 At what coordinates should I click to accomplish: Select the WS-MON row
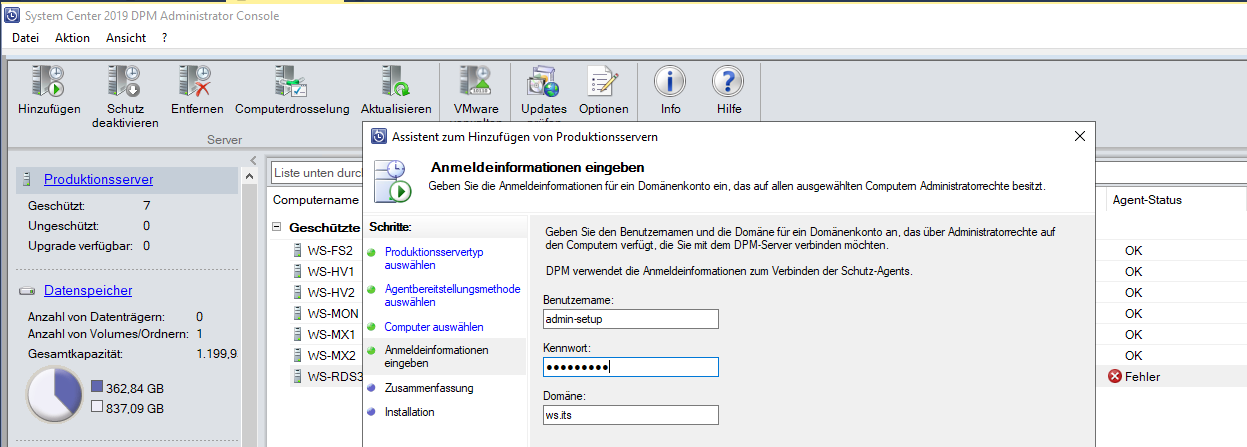[x=758, y=313]
